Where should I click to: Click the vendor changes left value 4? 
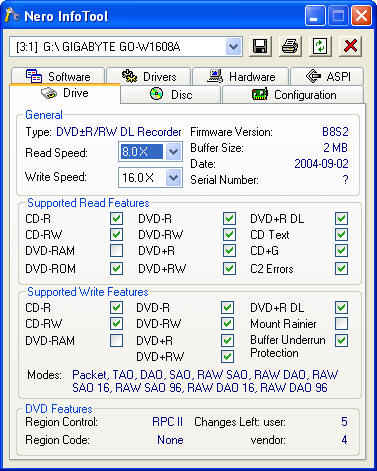[344, 440]
